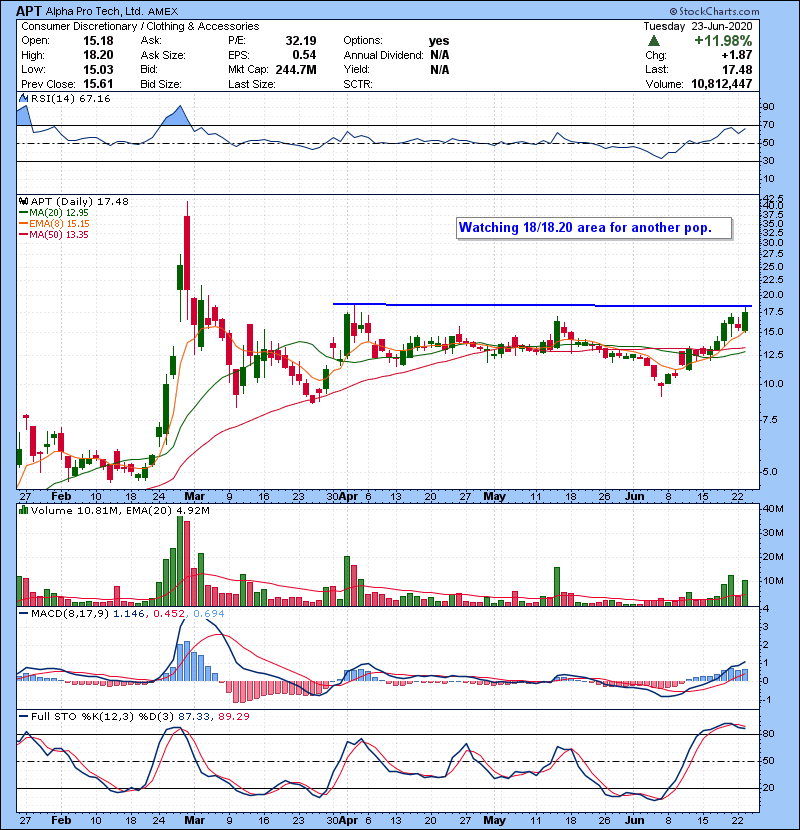
Task: Click the Options value 'yes'
Action: click(x=439, y=41)
